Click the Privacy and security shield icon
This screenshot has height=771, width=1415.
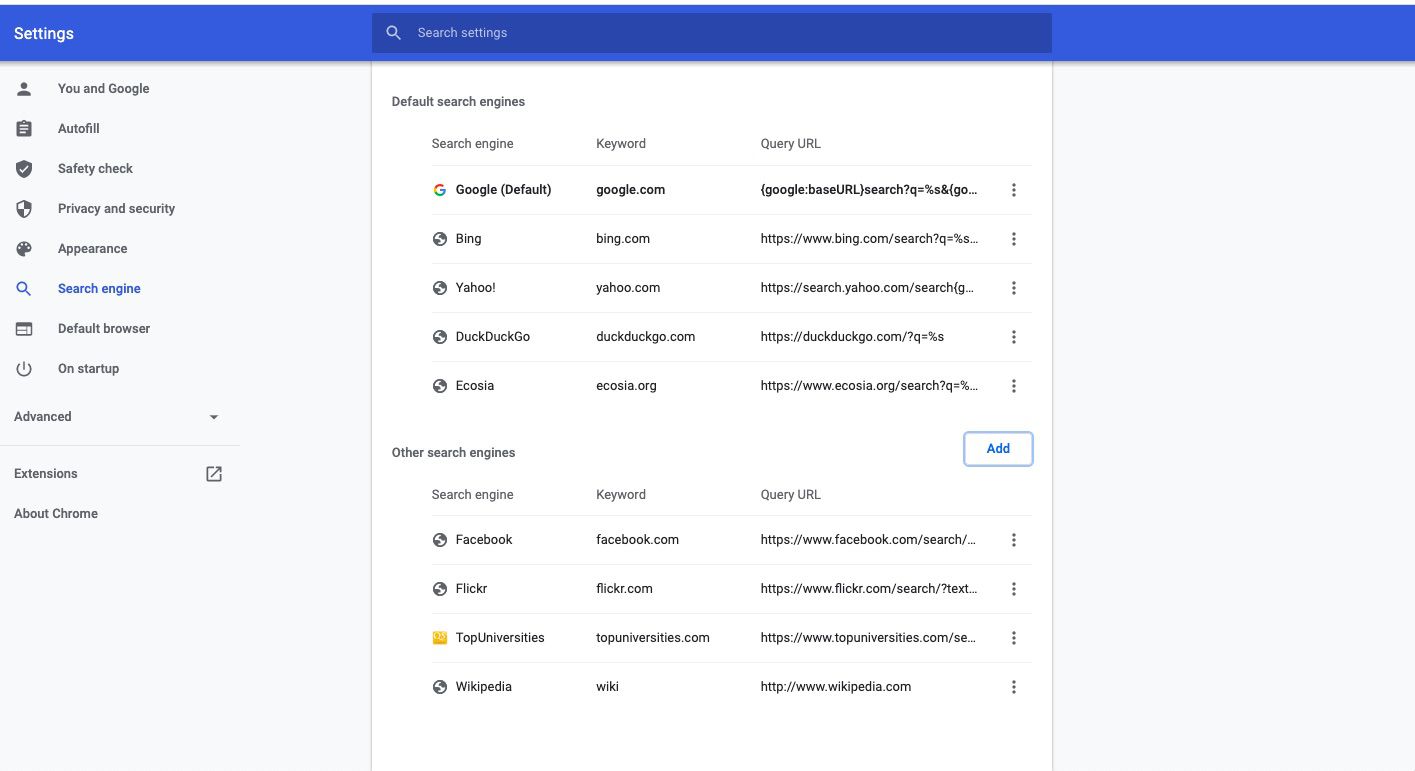tap(24, 209)
